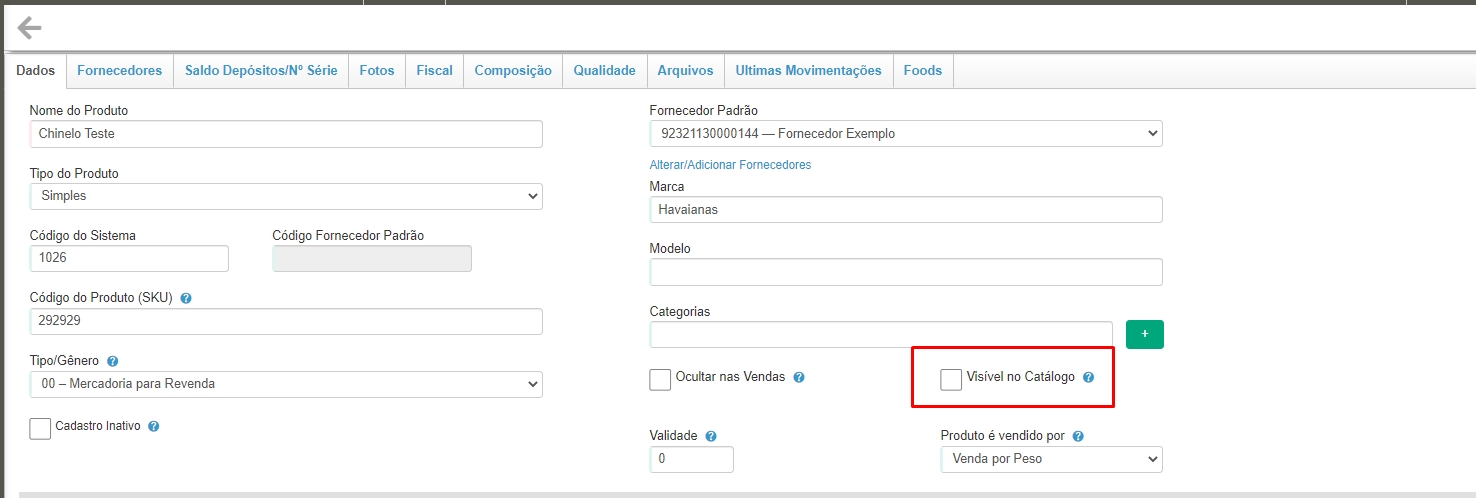This screenshot has height=498, width=1476.
Task: Expand the Tipo/Gênero dropdown
Action: 286,384
